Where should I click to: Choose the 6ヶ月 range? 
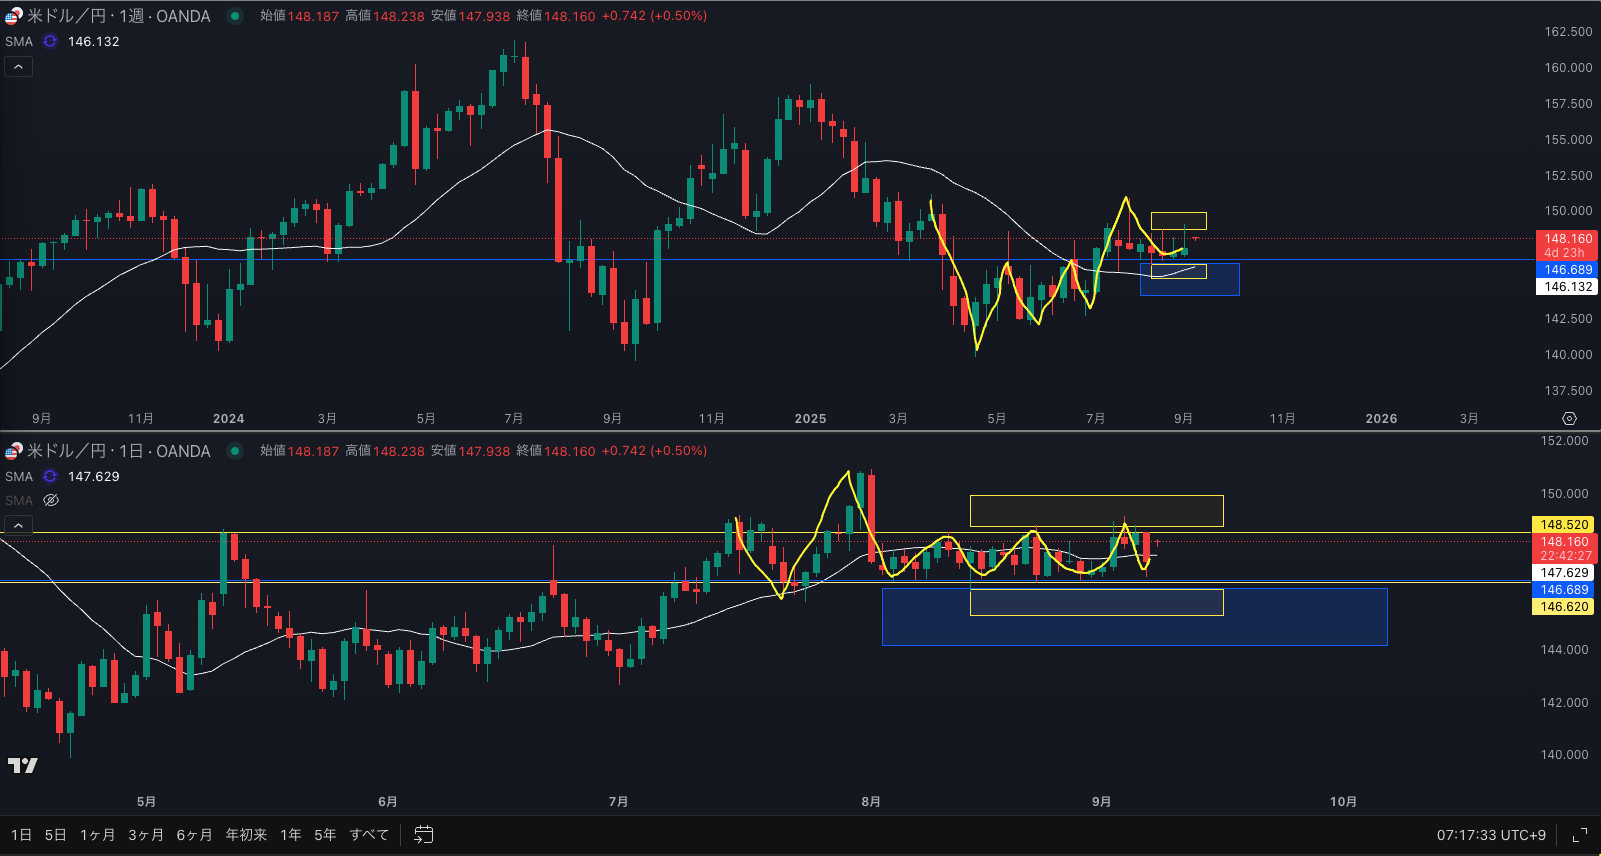194,834
